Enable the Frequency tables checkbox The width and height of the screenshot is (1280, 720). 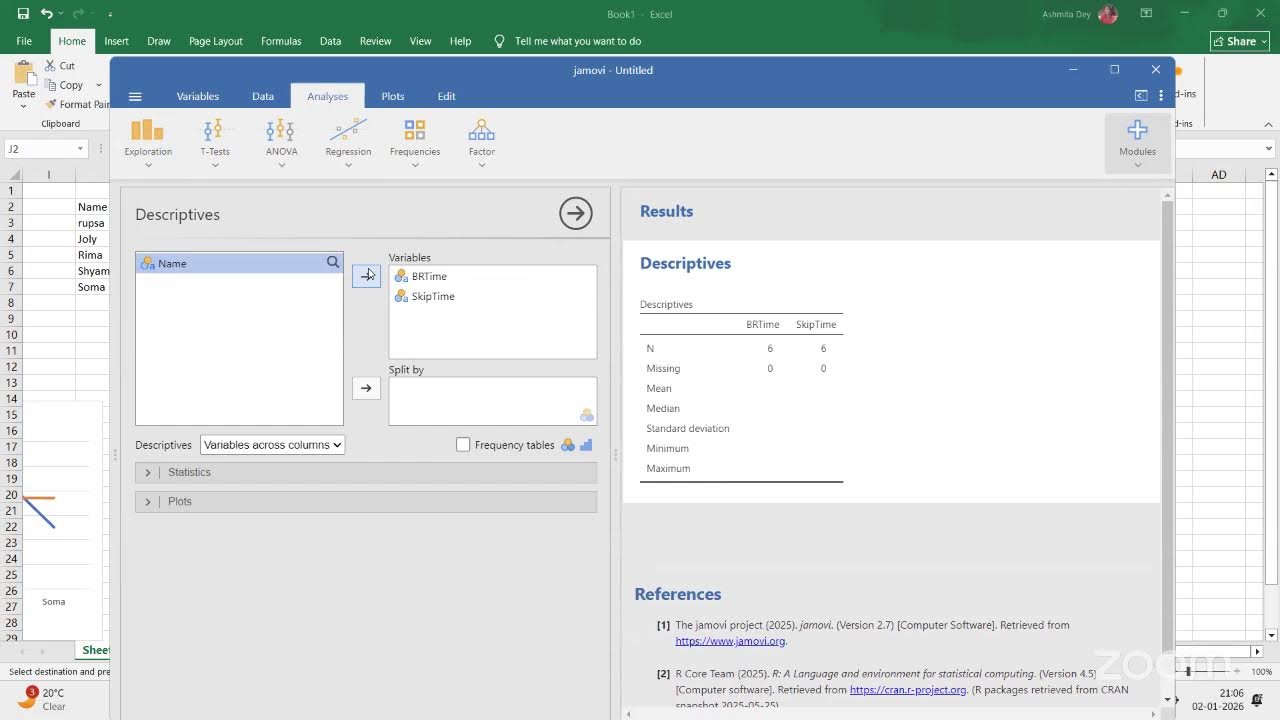tap(463, 445)
